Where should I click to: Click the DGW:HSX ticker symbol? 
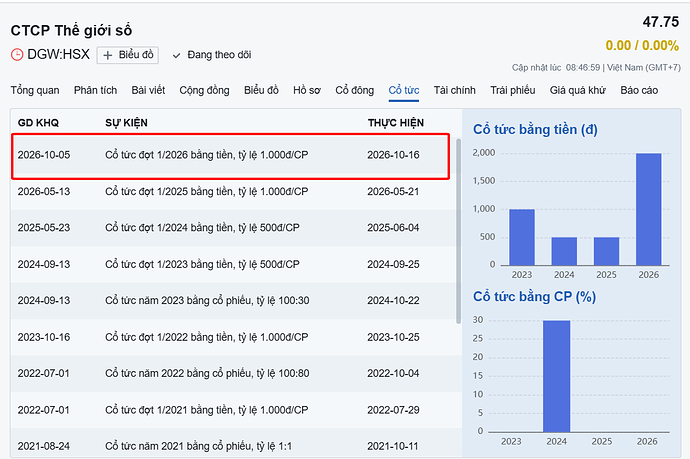58,55
